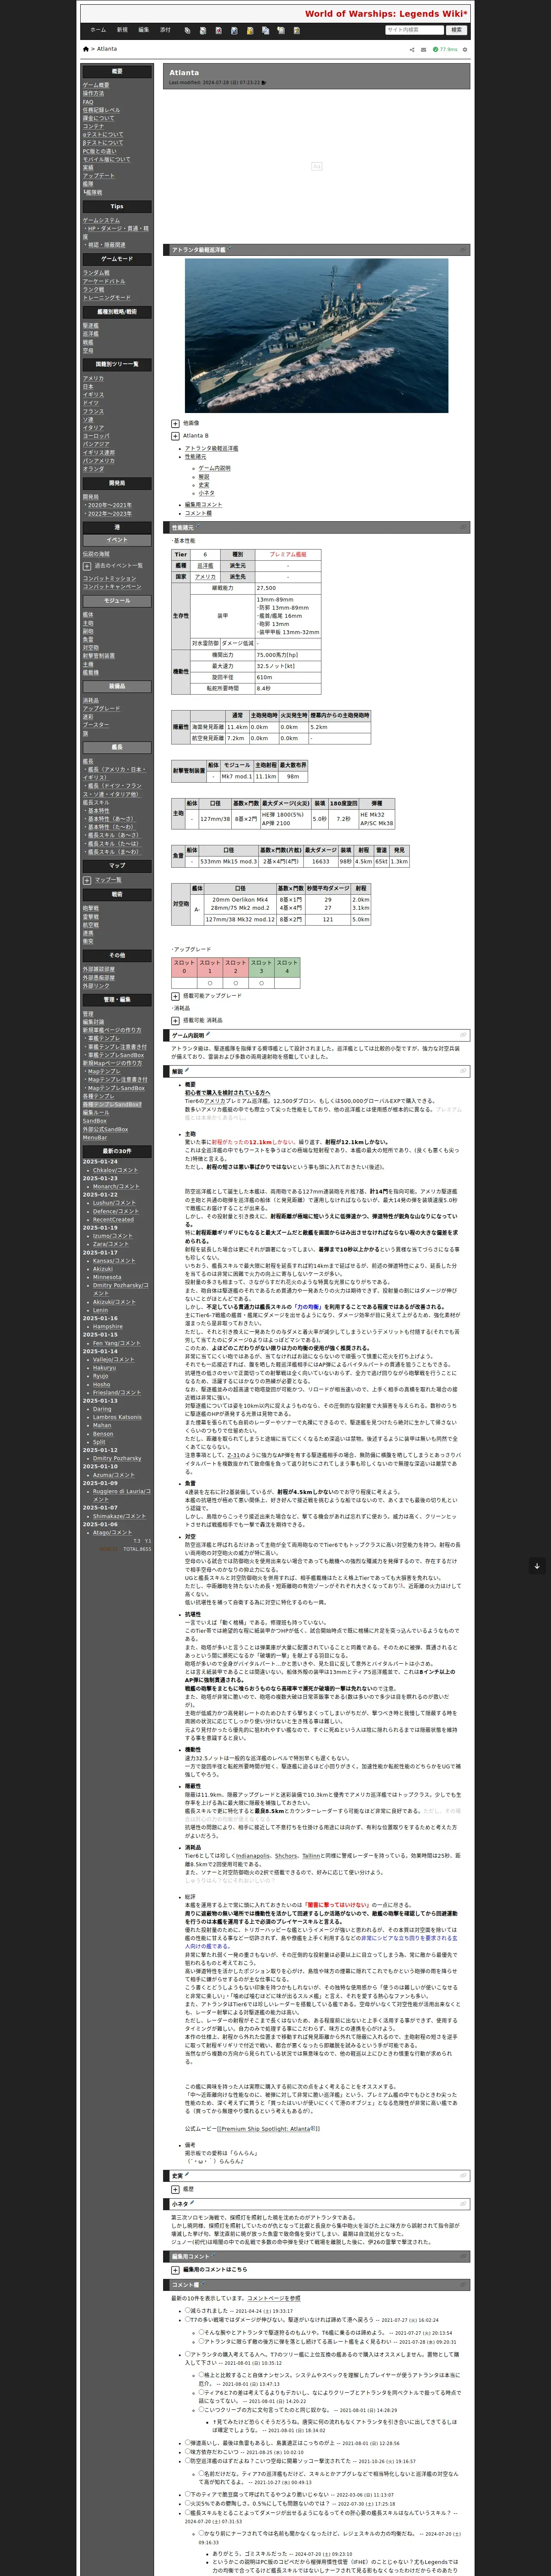The image size is (551, 2576).
Task: Open Chkalov/コメント in recent changes
Action: 115,1170
